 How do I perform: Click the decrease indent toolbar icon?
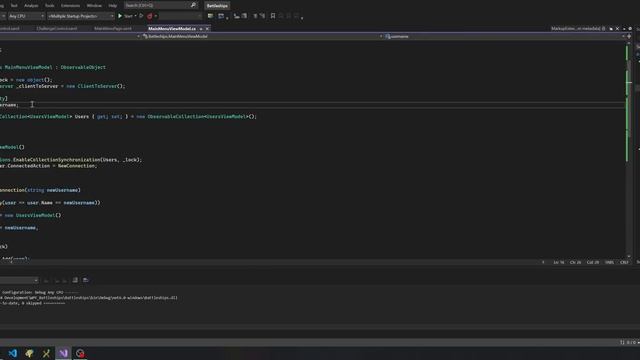(236, 16)
